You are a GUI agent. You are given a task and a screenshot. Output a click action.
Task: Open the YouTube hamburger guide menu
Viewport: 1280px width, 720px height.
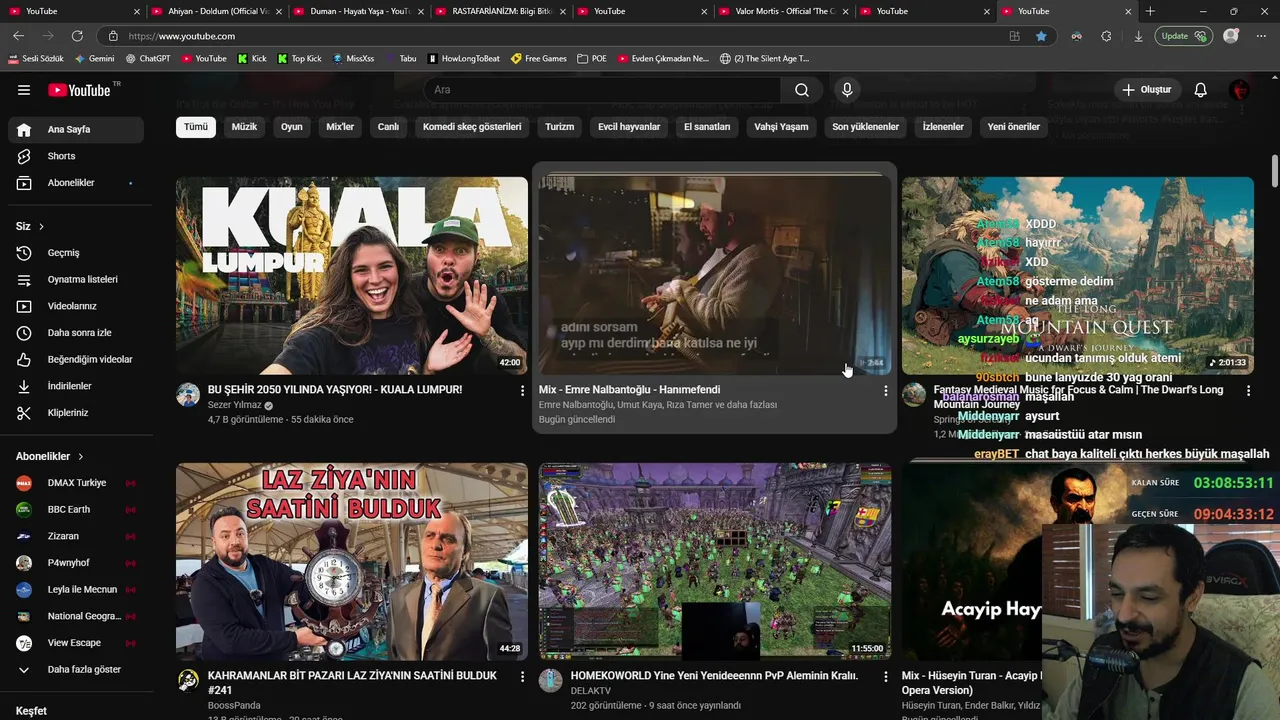tap(24, 90)
